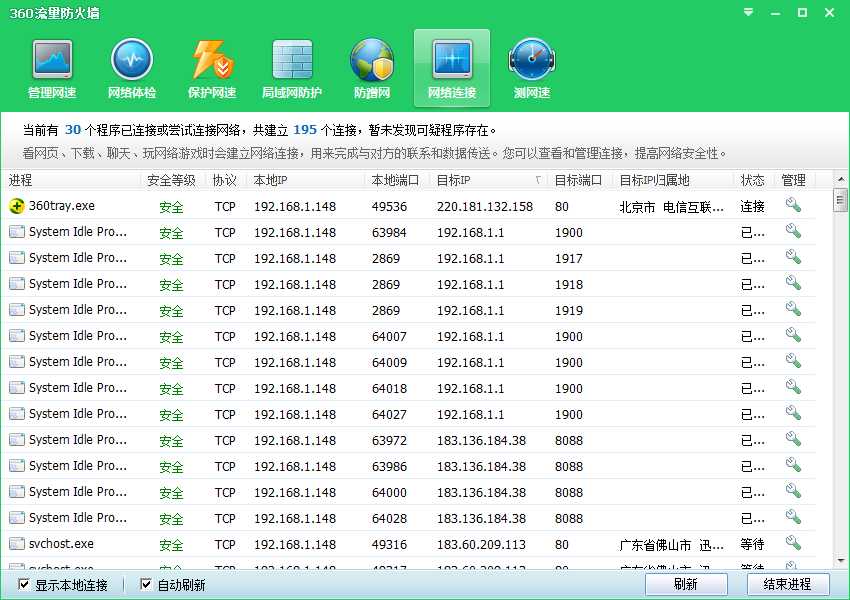This screenshot has width=850, height=600.
Task: Manage the connection on local port 63972
Action: pyautogui.click(x=793, y=439)
